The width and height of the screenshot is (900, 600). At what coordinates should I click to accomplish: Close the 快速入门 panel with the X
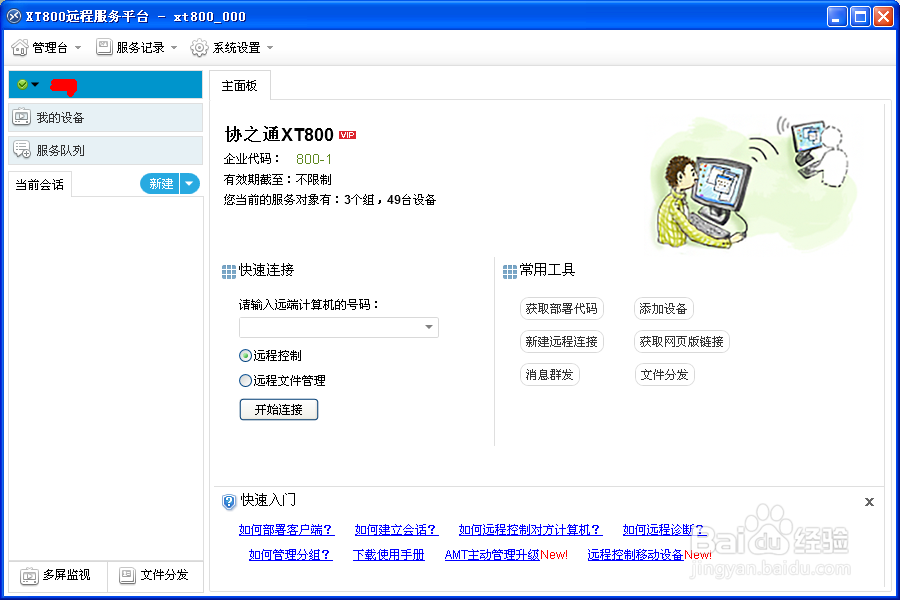(x=869, y=500)
